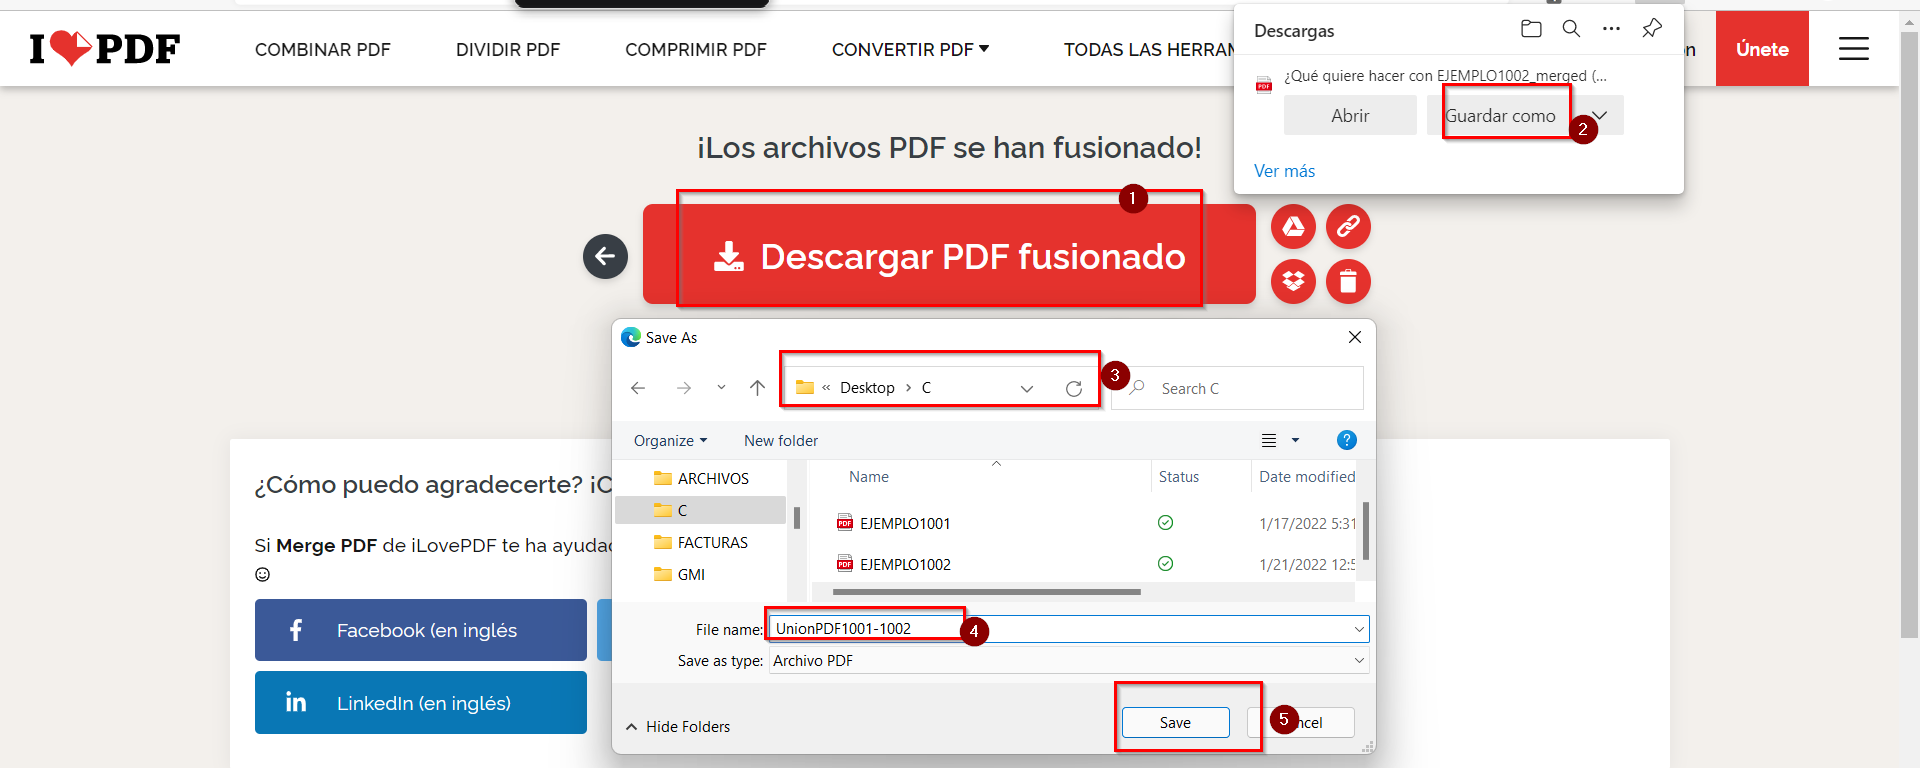The width and height of the screenshot is (1920, 768).
Task: Collapse folders with Hide Folders
Action: pyautogui.click(x=678, y=726)
